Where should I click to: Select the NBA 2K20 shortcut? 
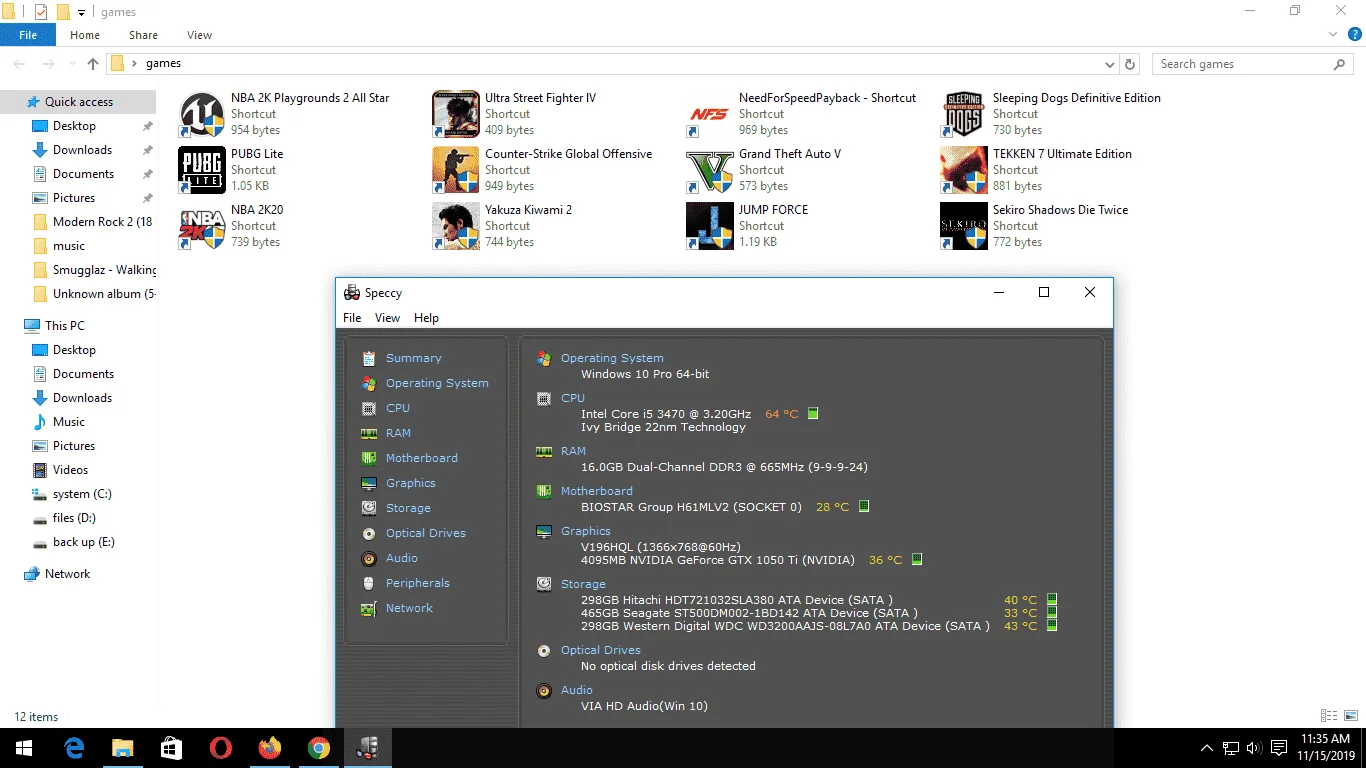232,226
